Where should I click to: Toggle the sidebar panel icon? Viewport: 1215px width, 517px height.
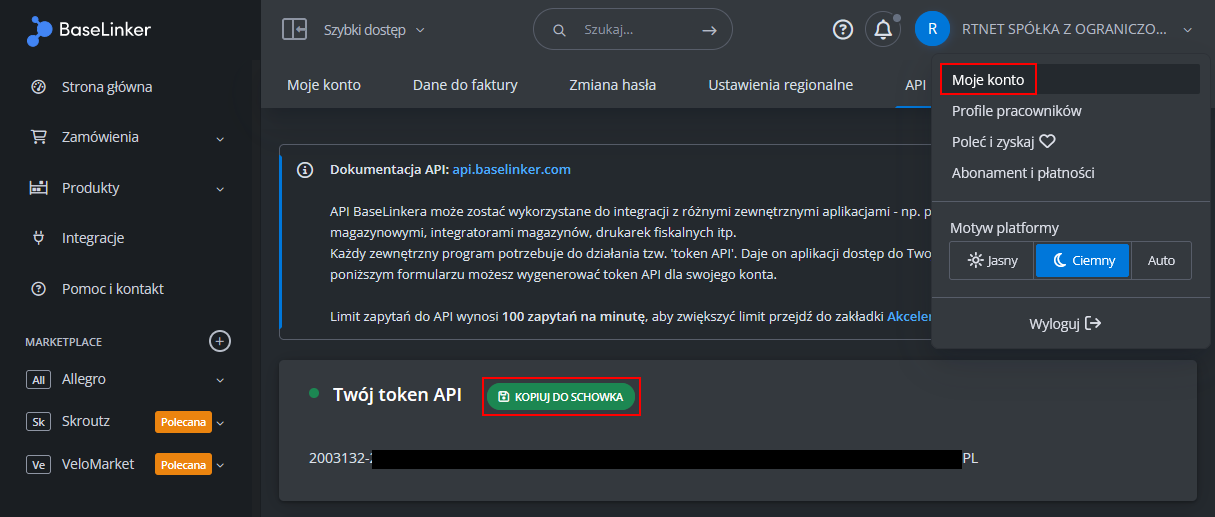point(294,29)
